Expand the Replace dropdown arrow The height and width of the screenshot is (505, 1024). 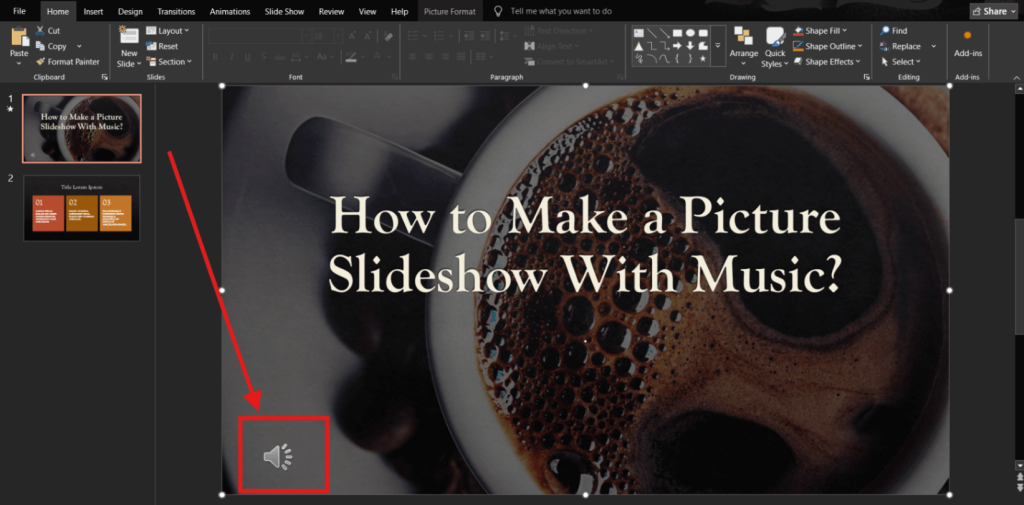(x=934, y=46)
